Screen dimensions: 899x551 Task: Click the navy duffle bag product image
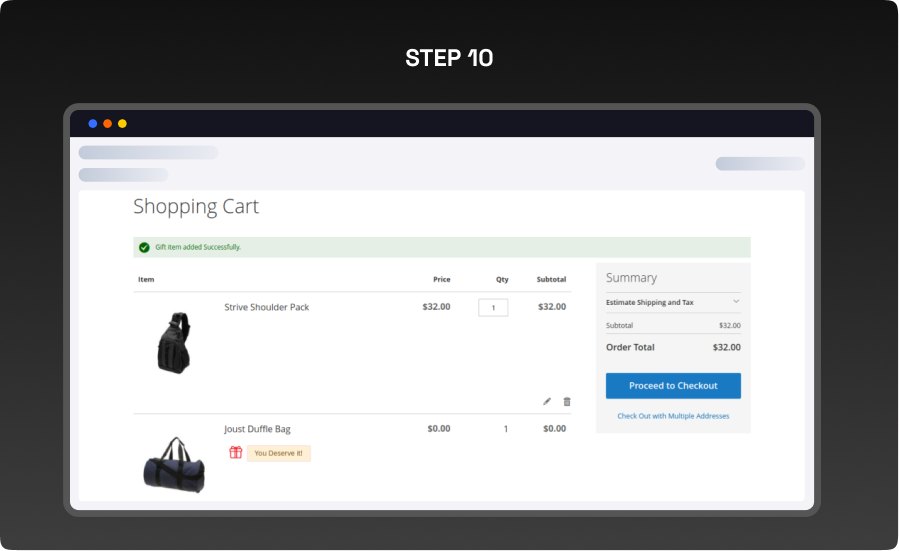coord(173,462)
